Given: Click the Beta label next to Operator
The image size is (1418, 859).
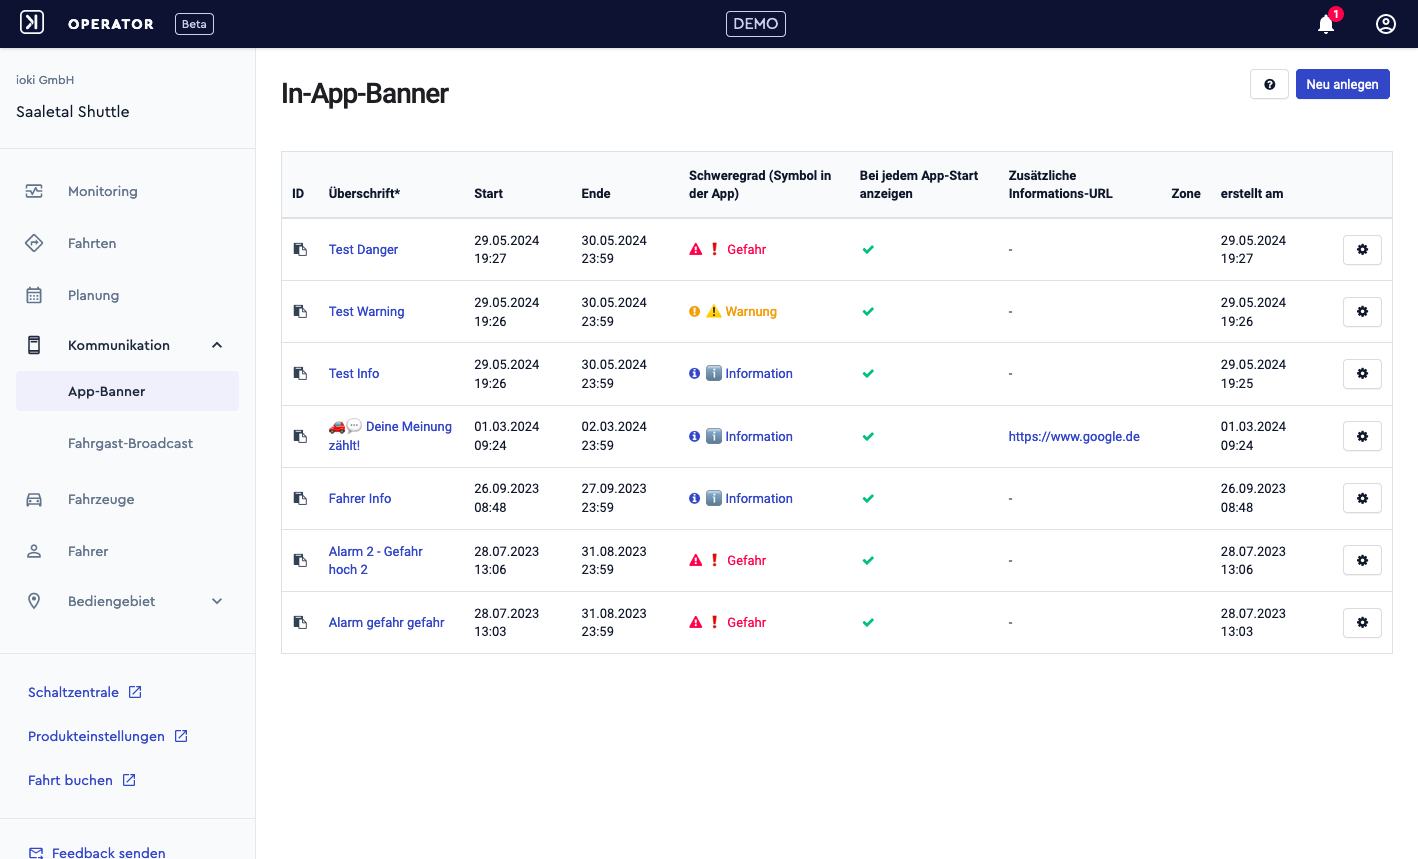Looking at the screenshot, I should click(x=194, y=24).
